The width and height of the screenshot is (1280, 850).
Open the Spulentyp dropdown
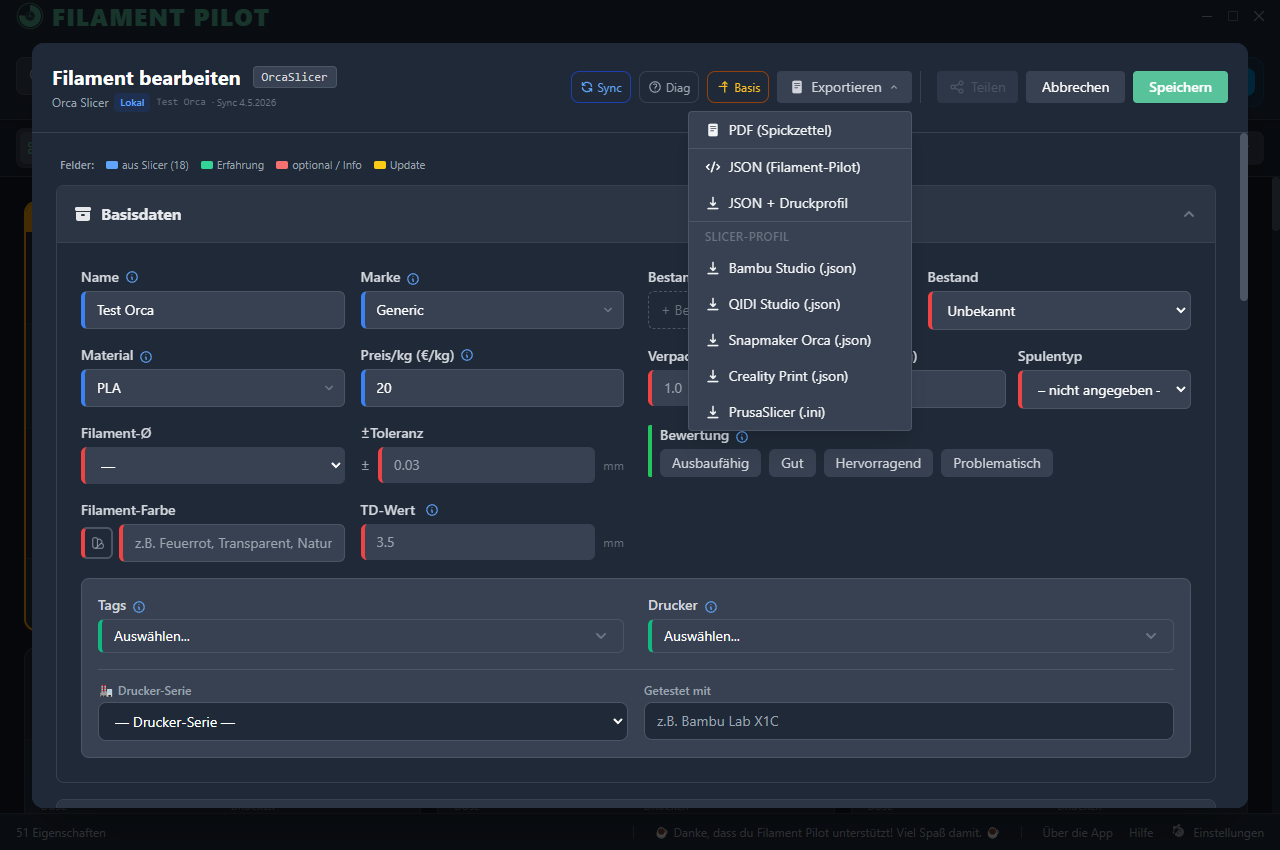[x=1104, y=389]
